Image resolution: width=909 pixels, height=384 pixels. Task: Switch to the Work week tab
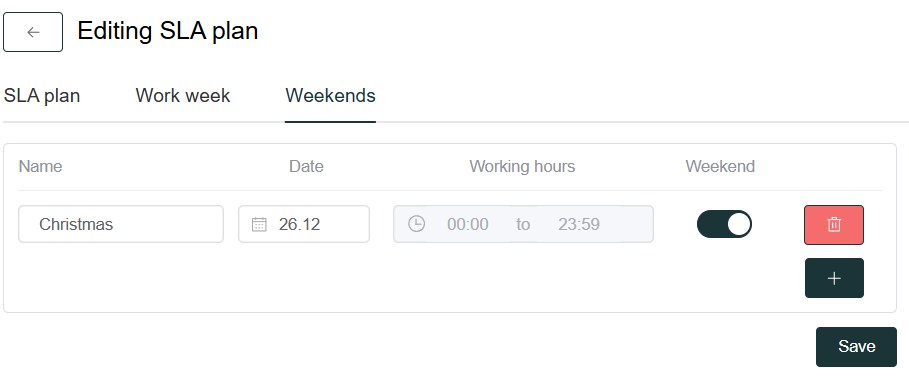(x=183, y=95)
